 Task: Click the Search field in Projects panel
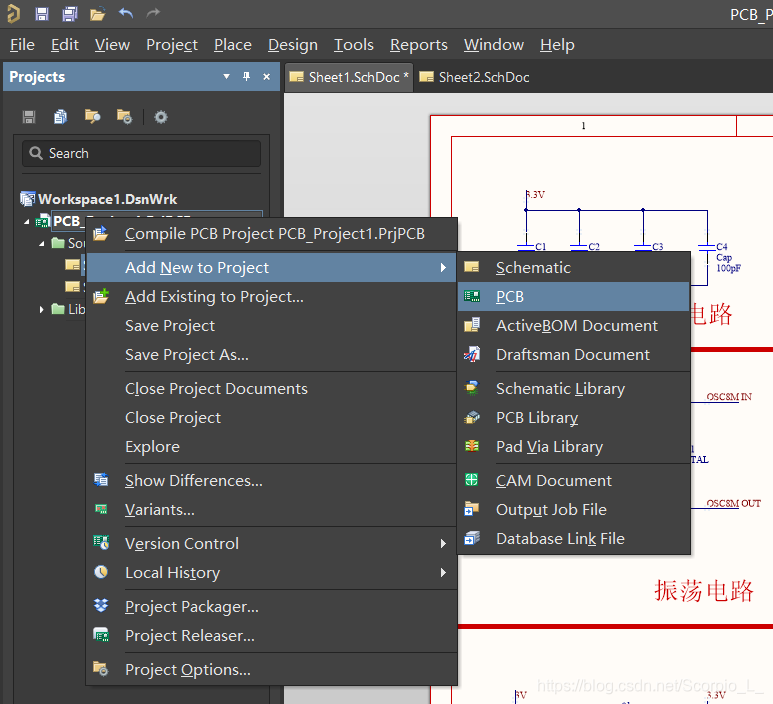pyautogui.click(x=141, y=153)
